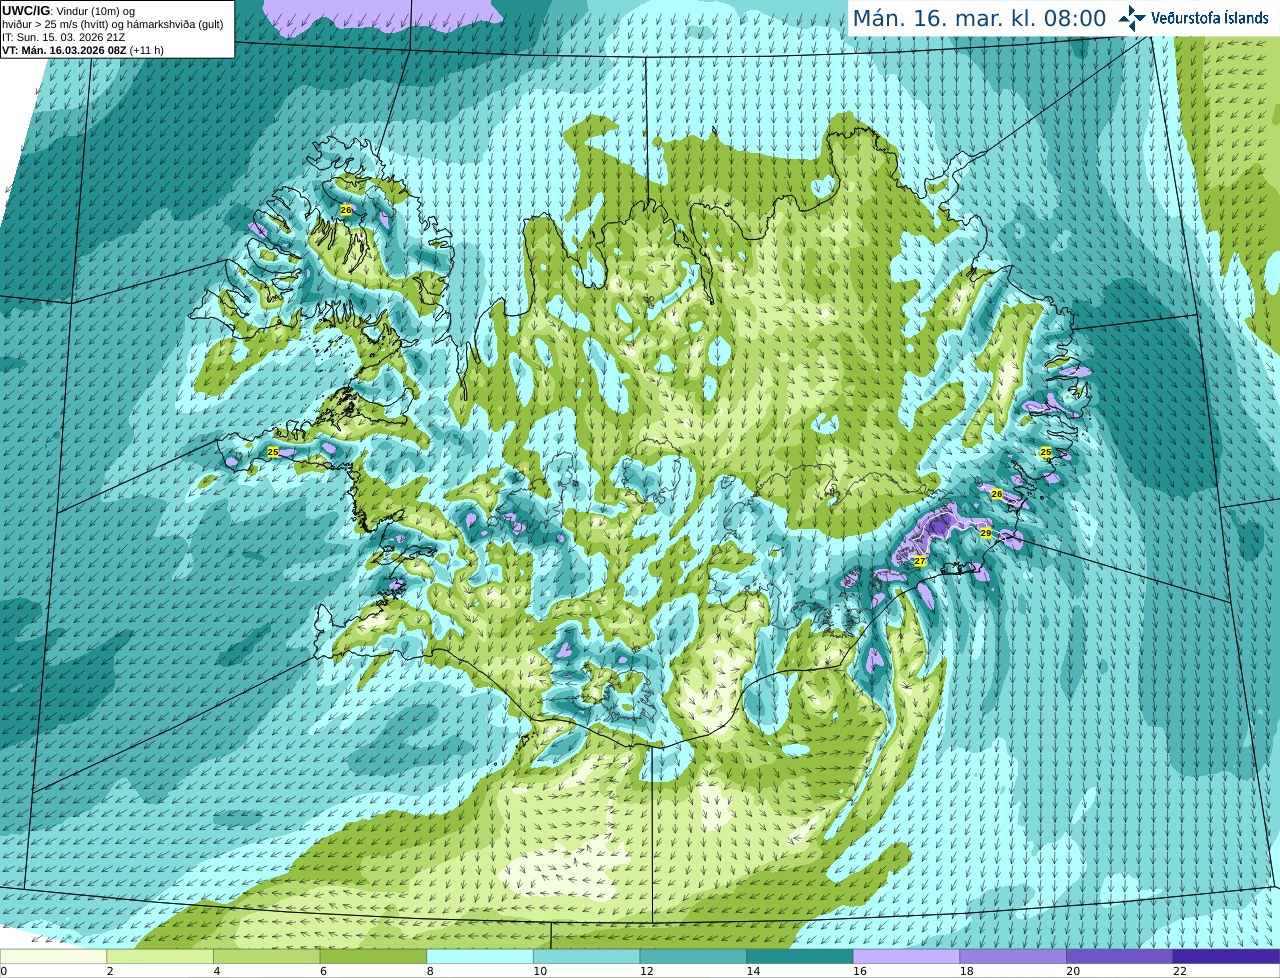Image resolution: width=1280 pixels, height=978 pixels.
Task: Click the yellow 26 gust marker in the east
Action: pos(996,494)
